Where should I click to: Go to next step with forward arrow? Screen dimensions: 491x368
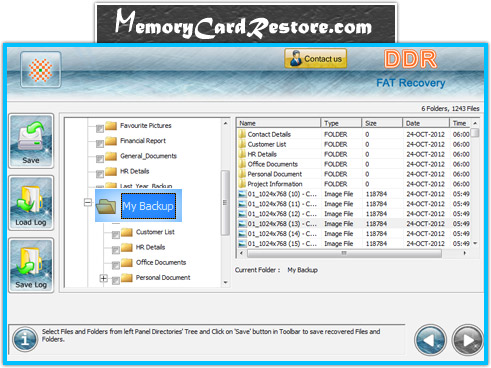pos(468,340)
